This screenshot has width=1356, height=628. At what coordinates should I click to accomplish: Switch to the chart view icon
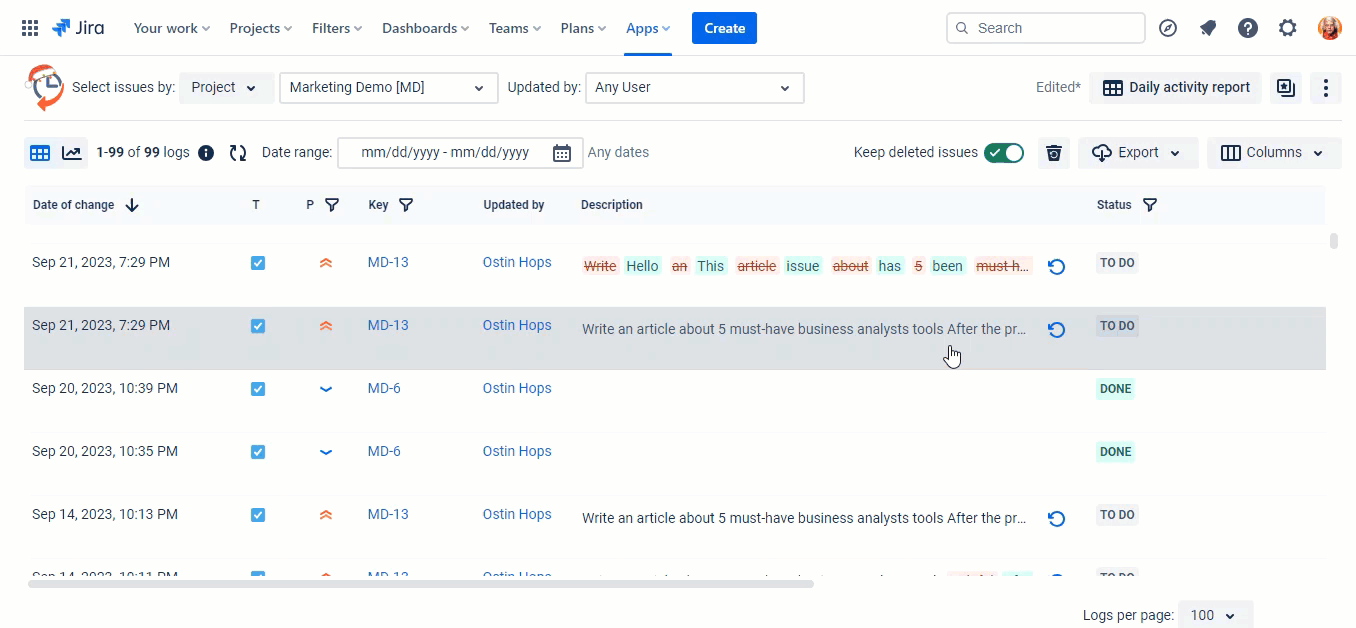click(71, 153)
